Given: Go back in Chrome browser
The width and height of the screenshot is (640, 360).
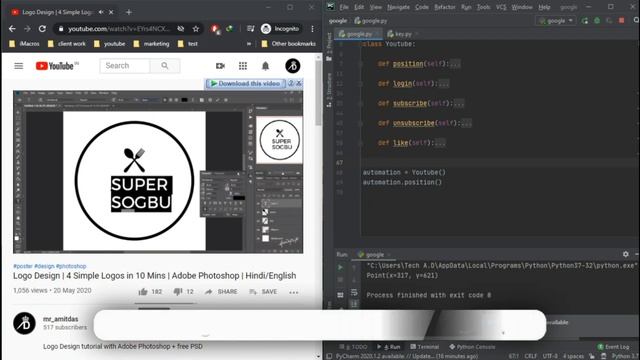Looking at the screenshot, I should [12, 29].
